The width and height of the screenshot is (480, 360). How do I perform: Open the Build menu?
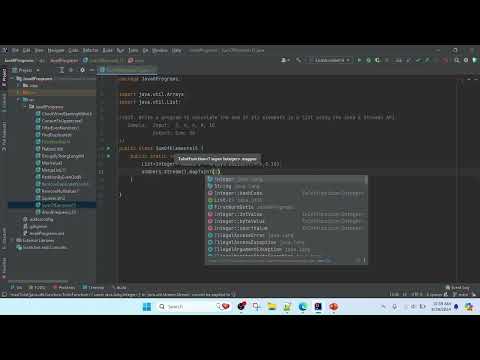[x=107, y=50]
